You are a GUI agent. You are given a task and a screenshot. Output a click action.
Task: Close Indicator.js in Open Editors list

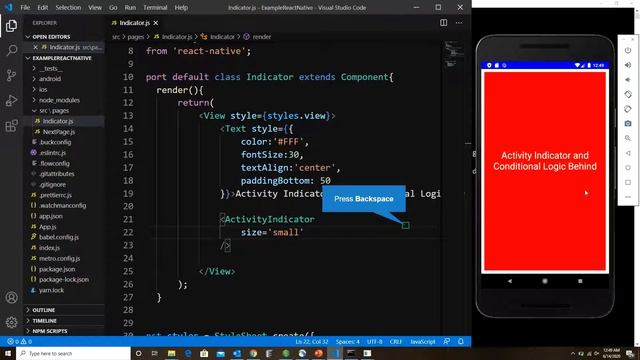tap(36, 47)
